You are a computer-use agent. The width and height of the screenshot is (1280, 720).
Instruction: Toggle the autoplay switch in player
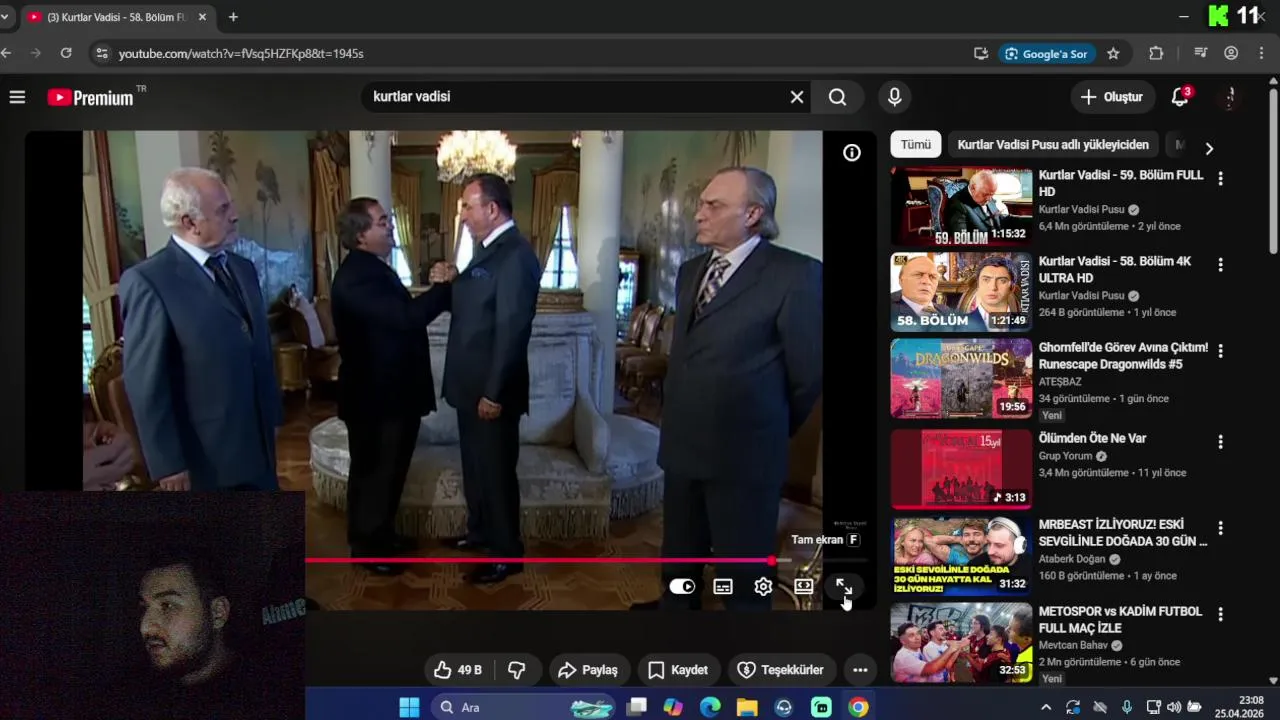click(682, 587)
